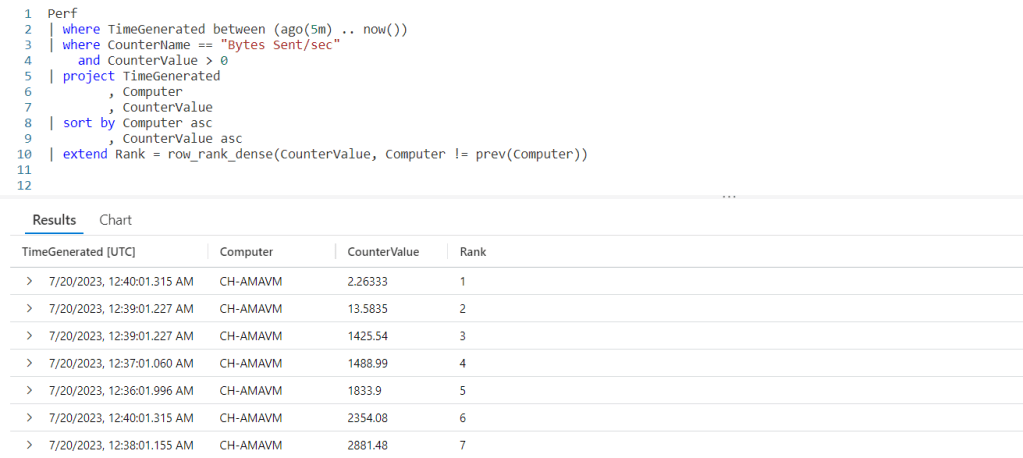The height and width of the screenshot is (458, 1023).
Task: Open the Chart tab
Action: [115, 220]
